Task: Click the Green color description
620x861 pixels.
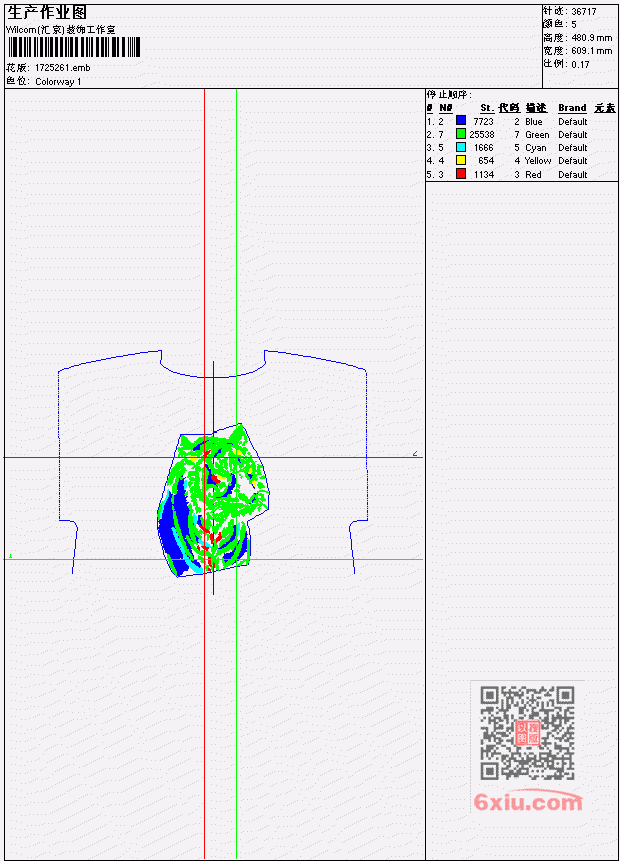Action: (x=537, y=135)
